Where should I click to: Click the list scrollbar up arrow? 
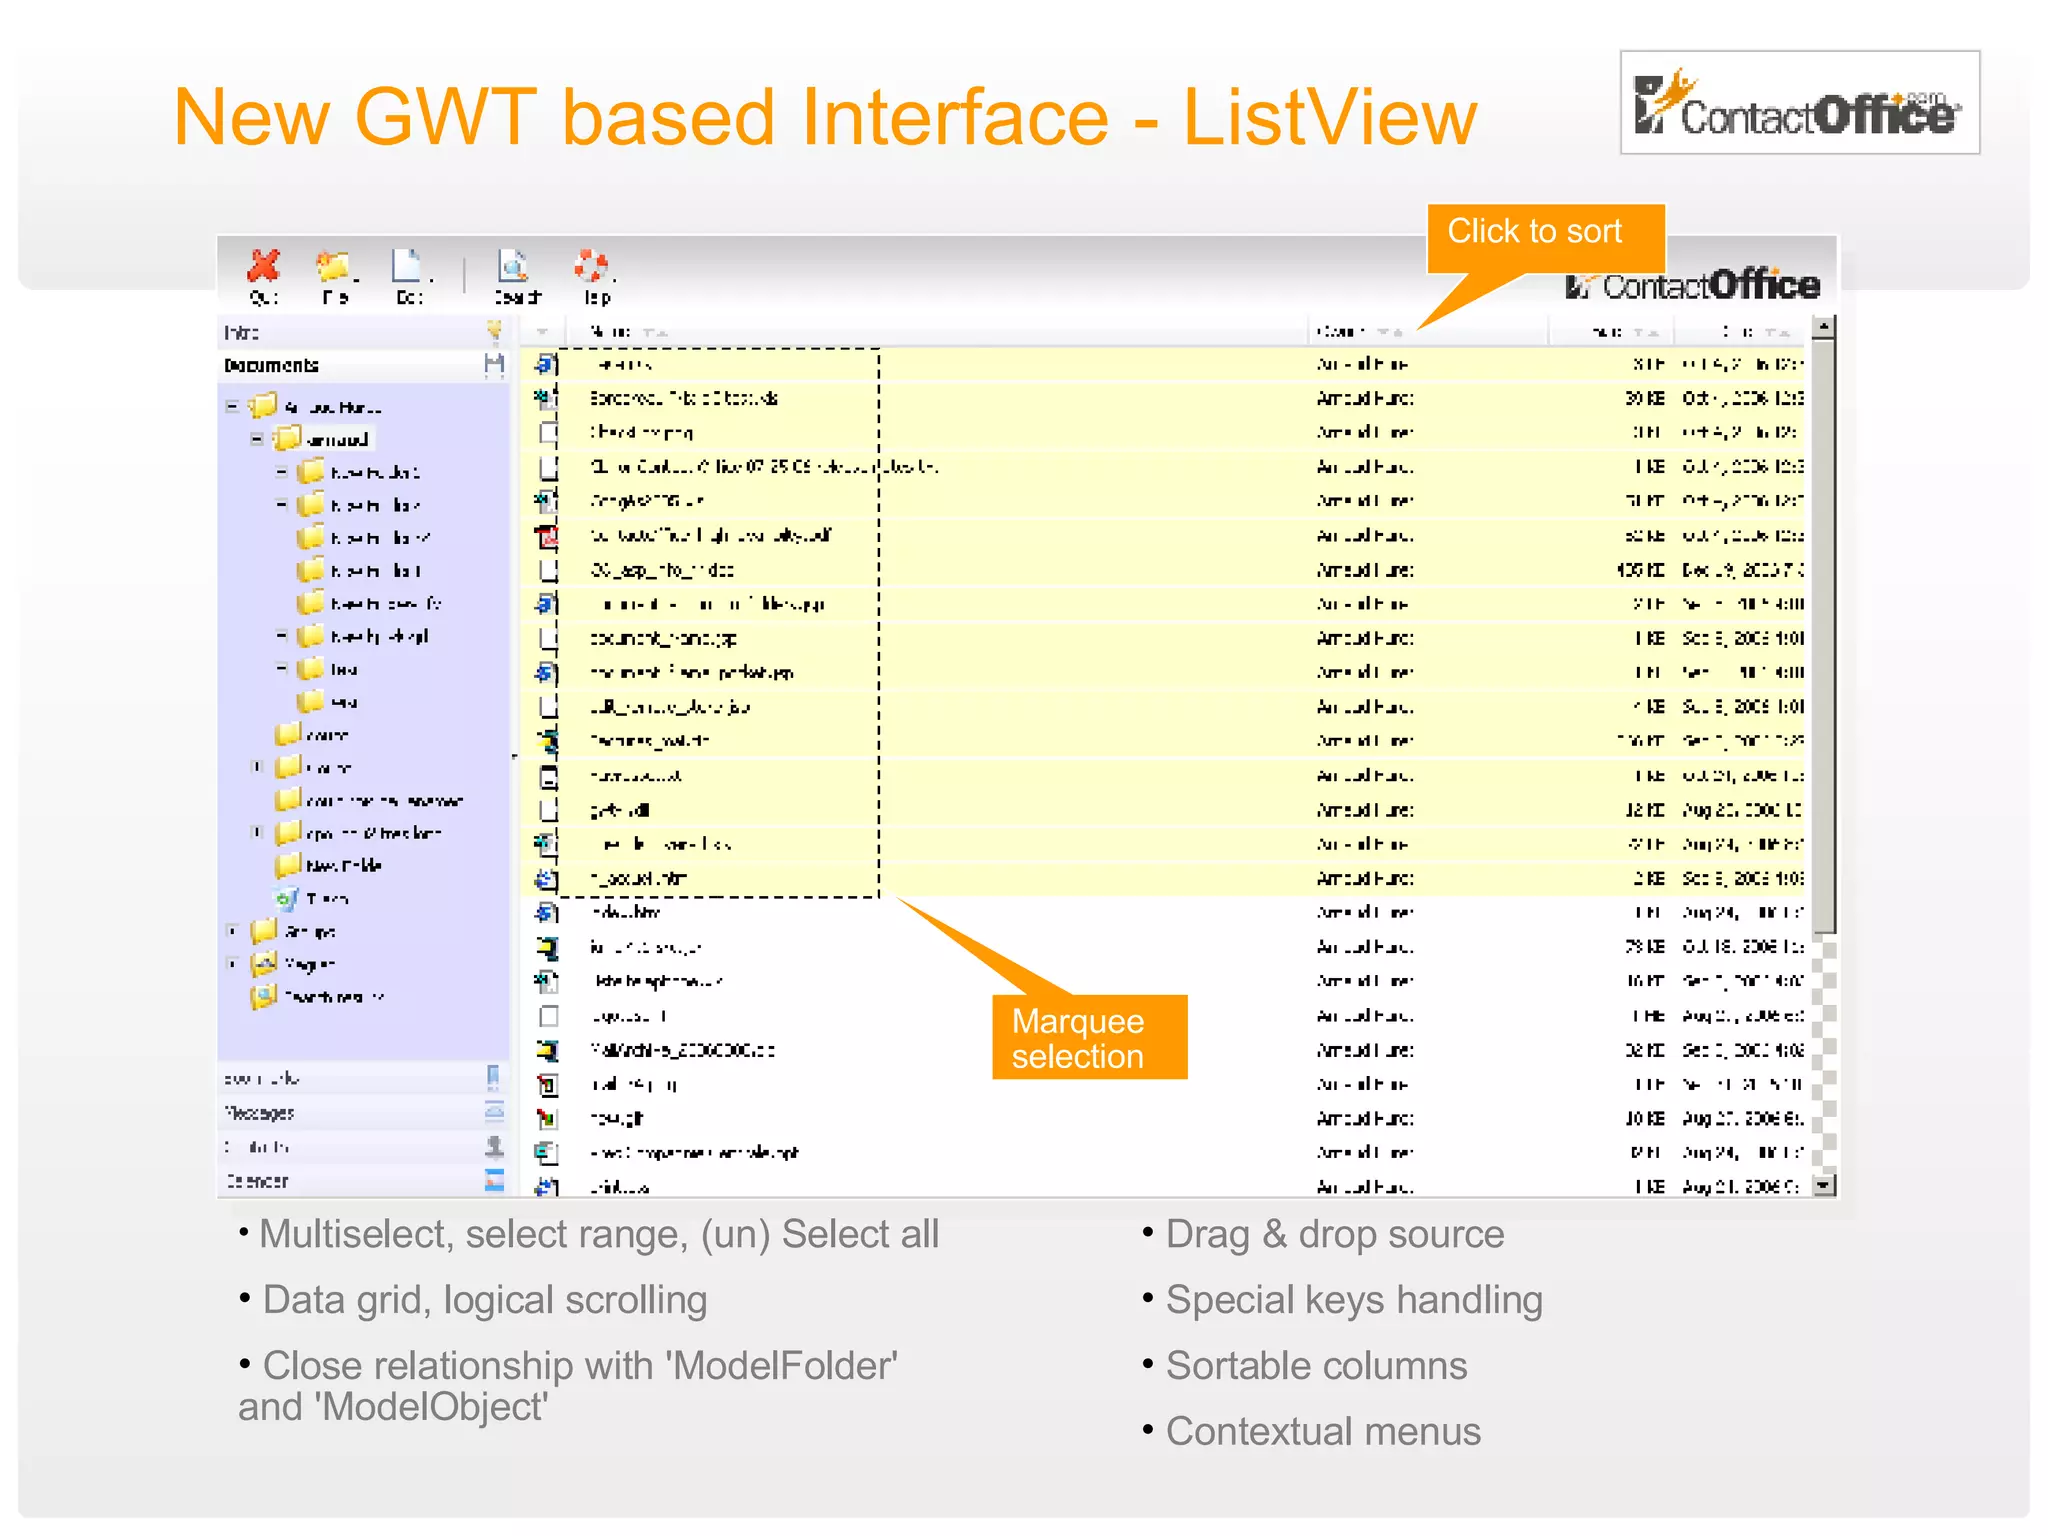tap(1824, 327)
